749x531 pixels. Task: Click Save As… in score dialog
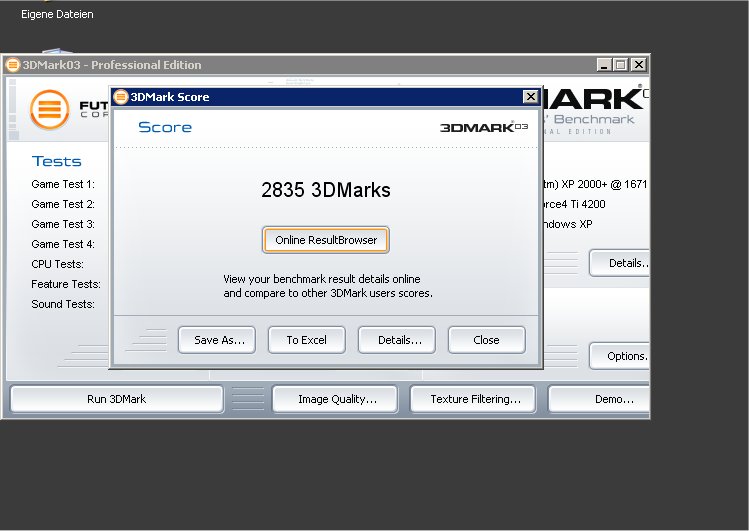216,340
